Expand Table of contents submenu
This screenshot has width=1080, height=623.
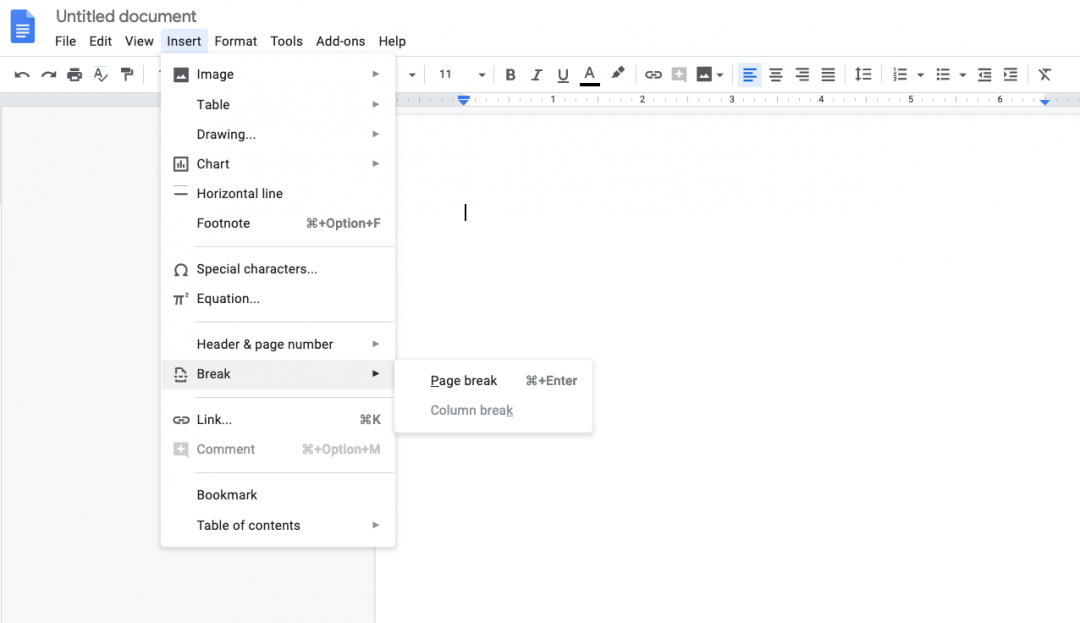pos(278,525)
